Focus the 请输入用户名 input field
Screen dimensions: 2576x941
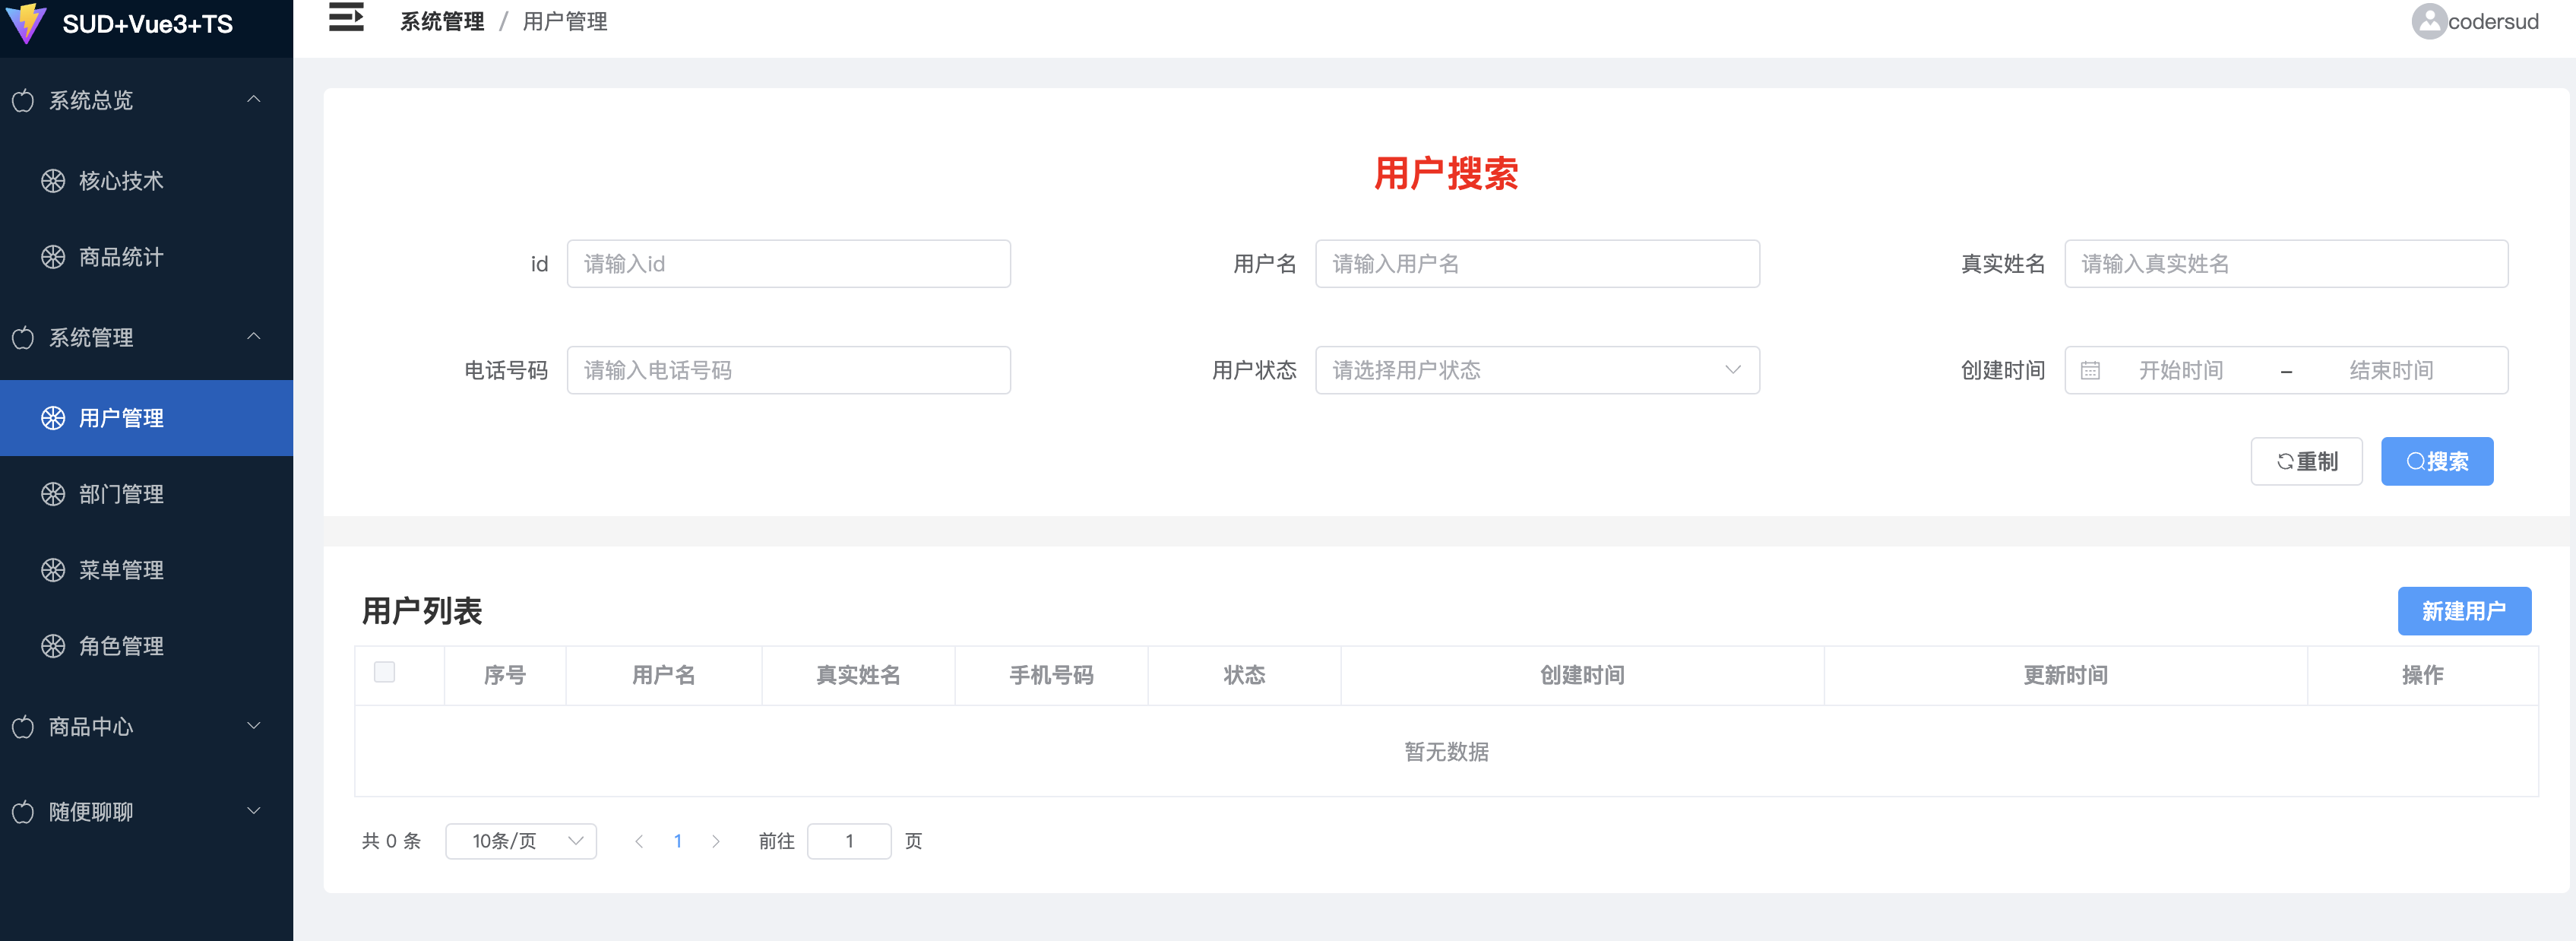1537,264
